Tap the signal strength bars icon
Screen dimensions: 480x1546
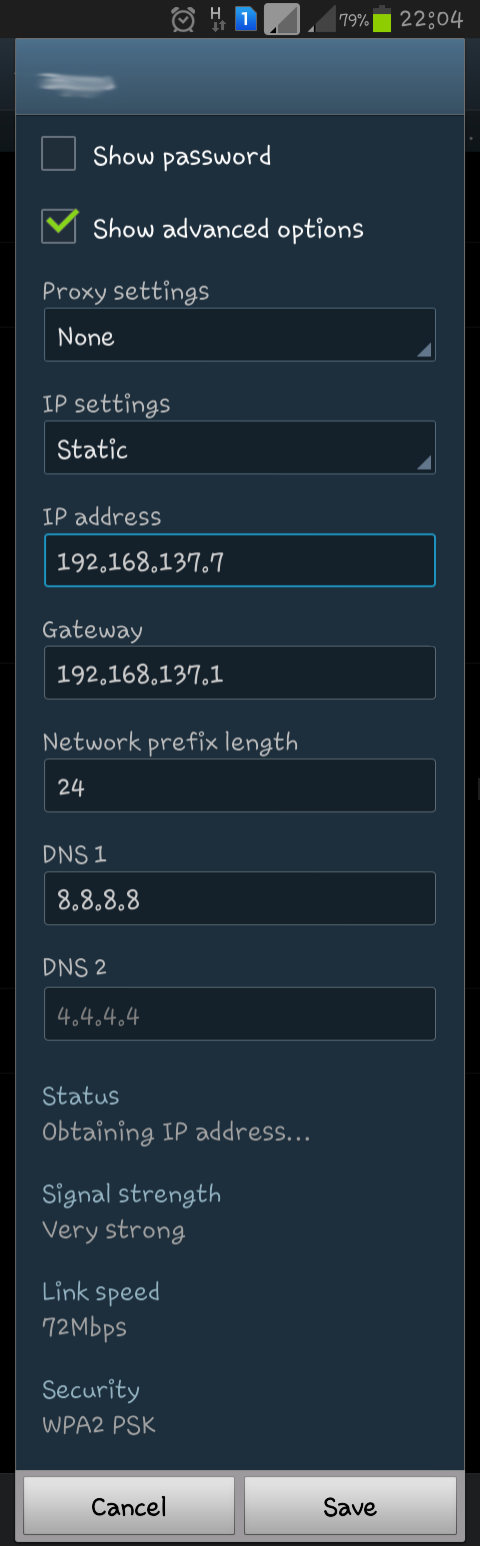320,18
